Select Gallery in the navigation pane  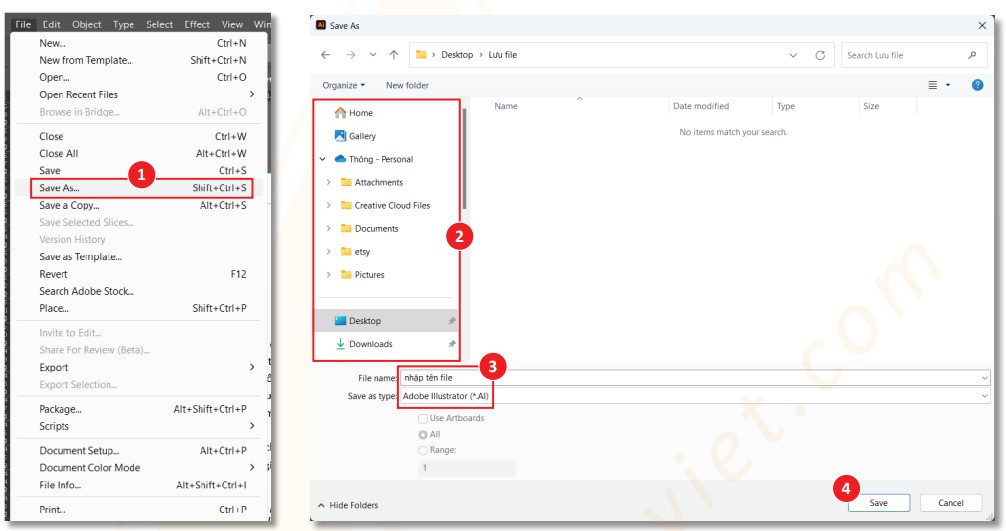[355, 136]
